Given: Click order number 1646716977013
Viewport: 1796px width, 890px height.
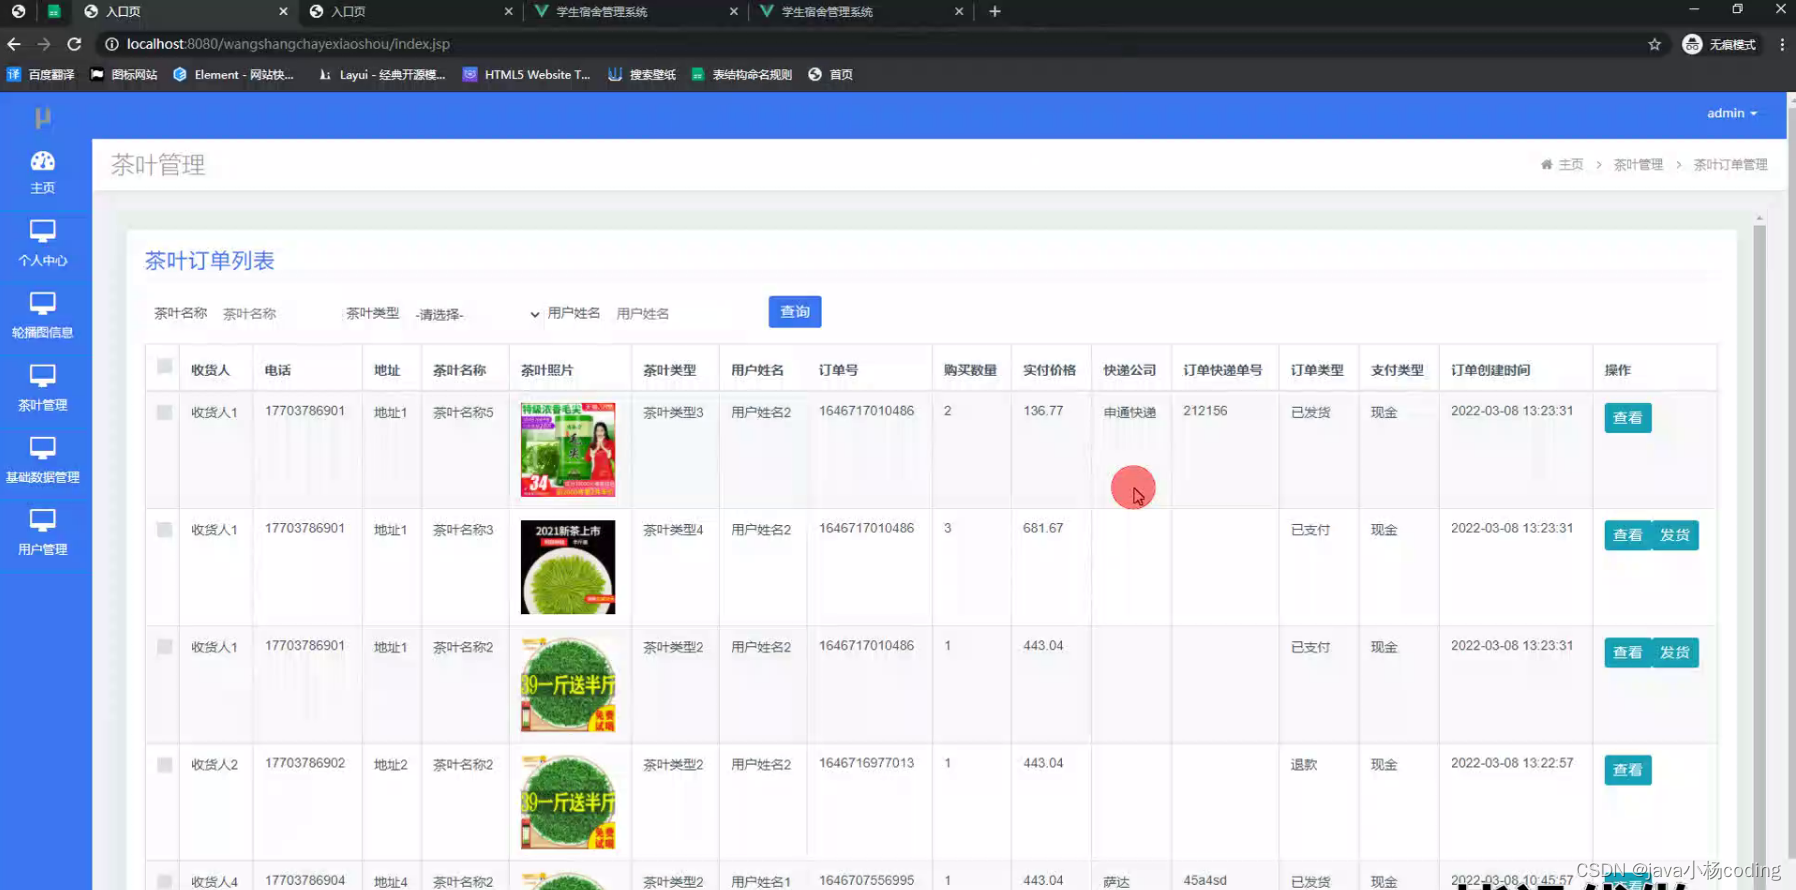Looking at the screenshot, I should pyautogui.click(x=866, y=763).
